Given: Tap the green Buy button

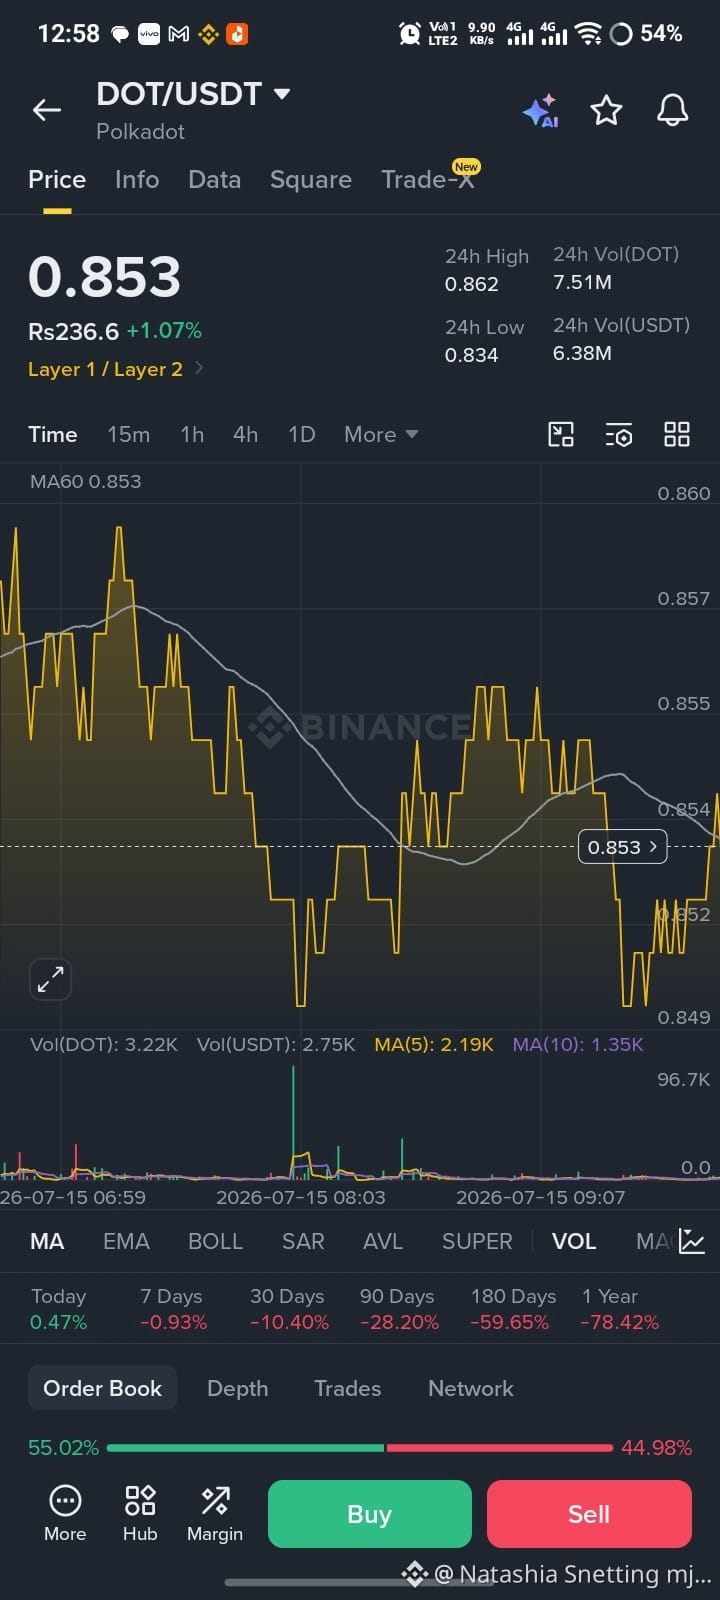Looking at the screenshot, I should 369,1514.
